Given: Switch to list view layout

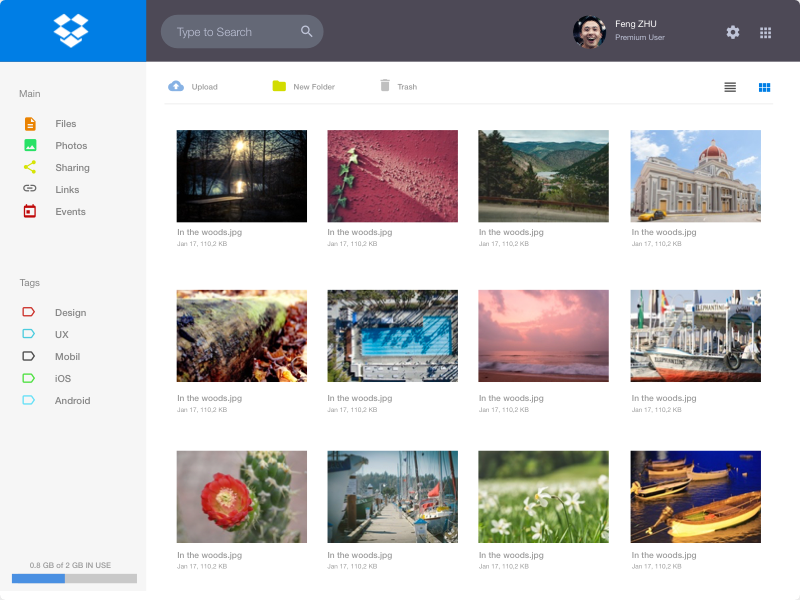Looking at the screenshot, I should 730,87.
